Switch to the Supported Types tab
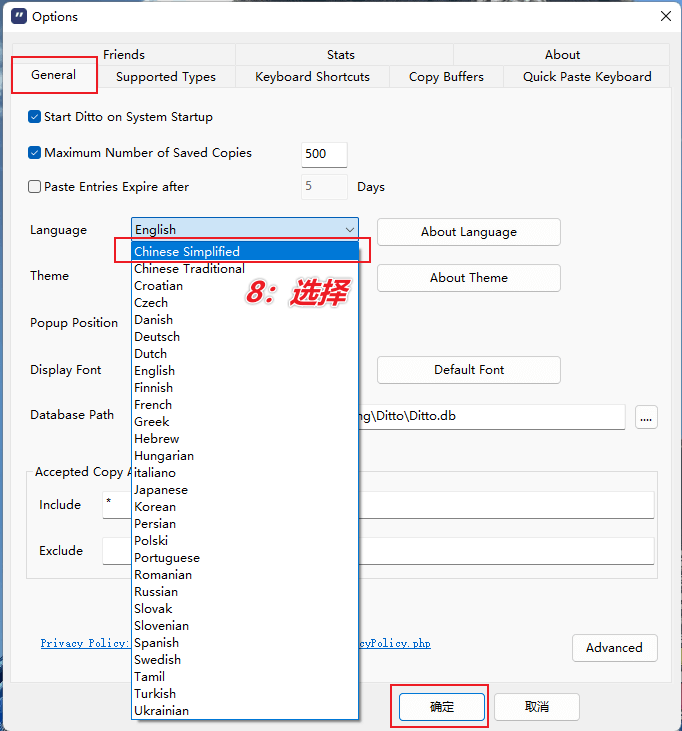Viewport: 682px width, 731px height. pyautogui.click(x=166, y=77)
